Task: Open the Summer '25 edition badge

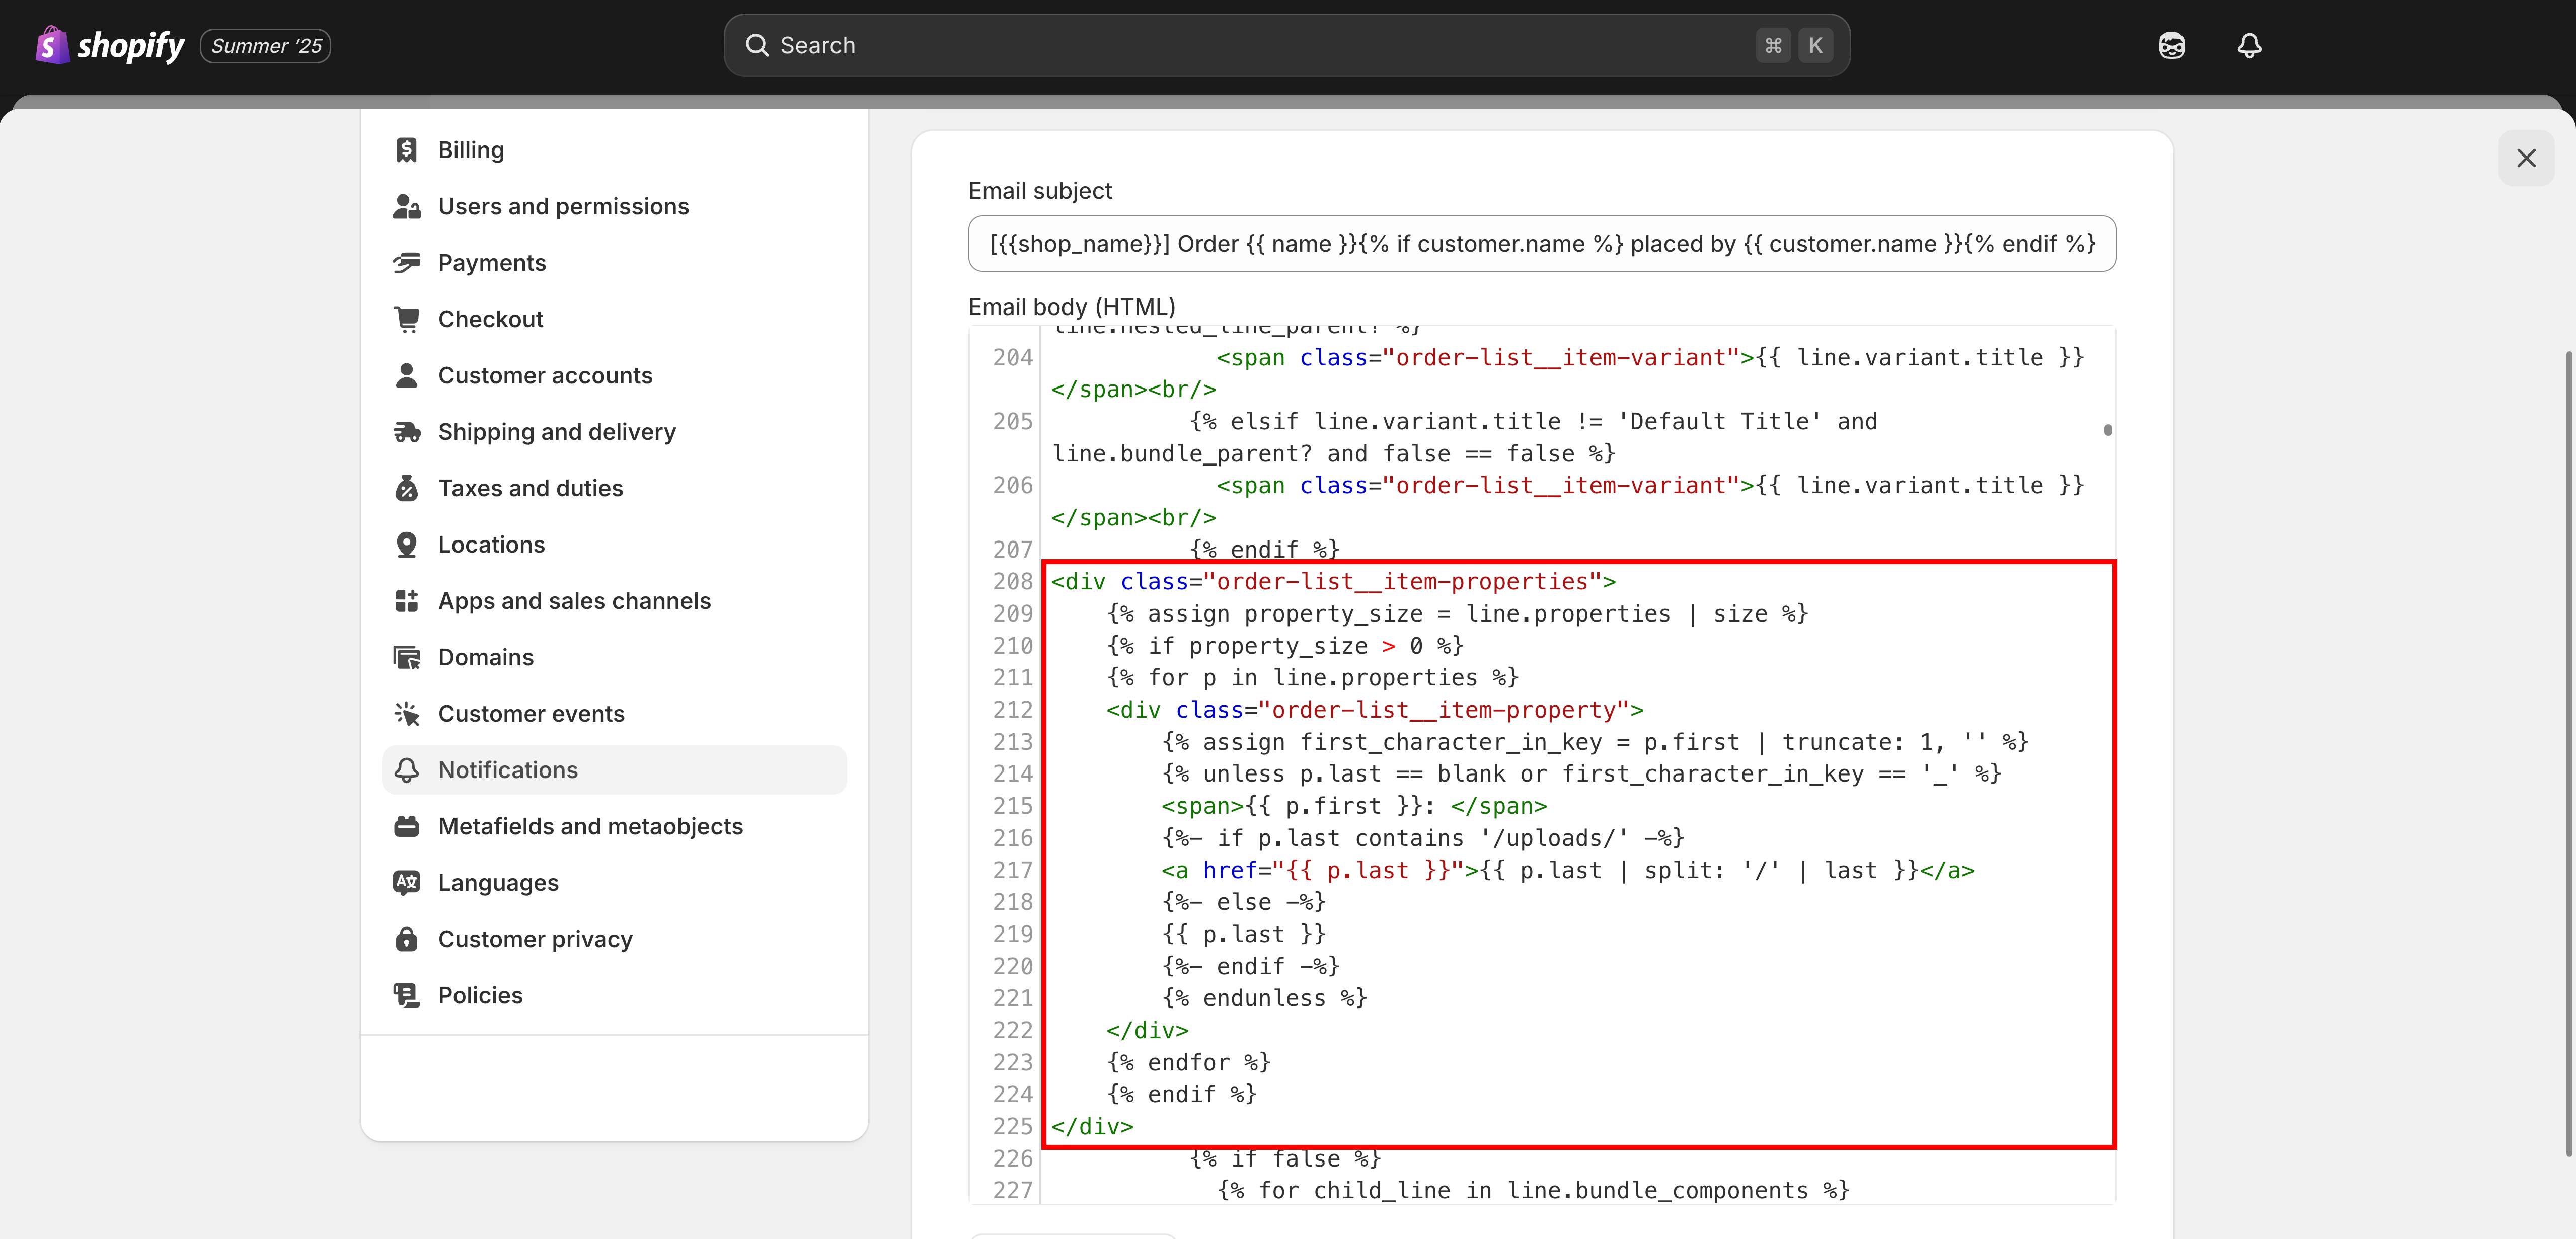Action: coord(266,46)
